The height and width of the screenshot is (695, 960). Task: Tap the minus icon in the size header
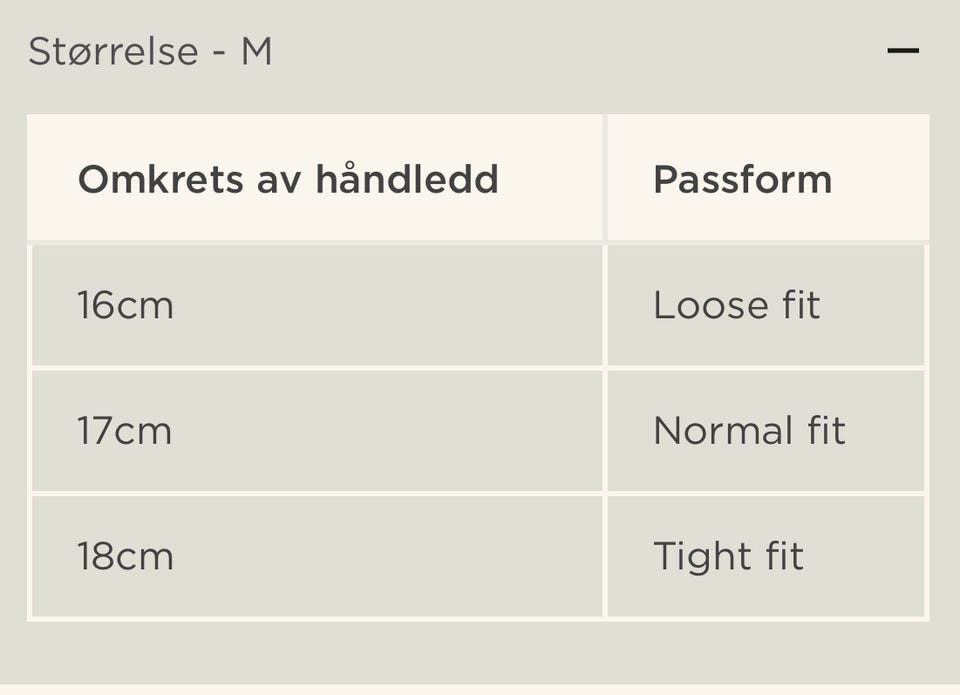(902, 50)
